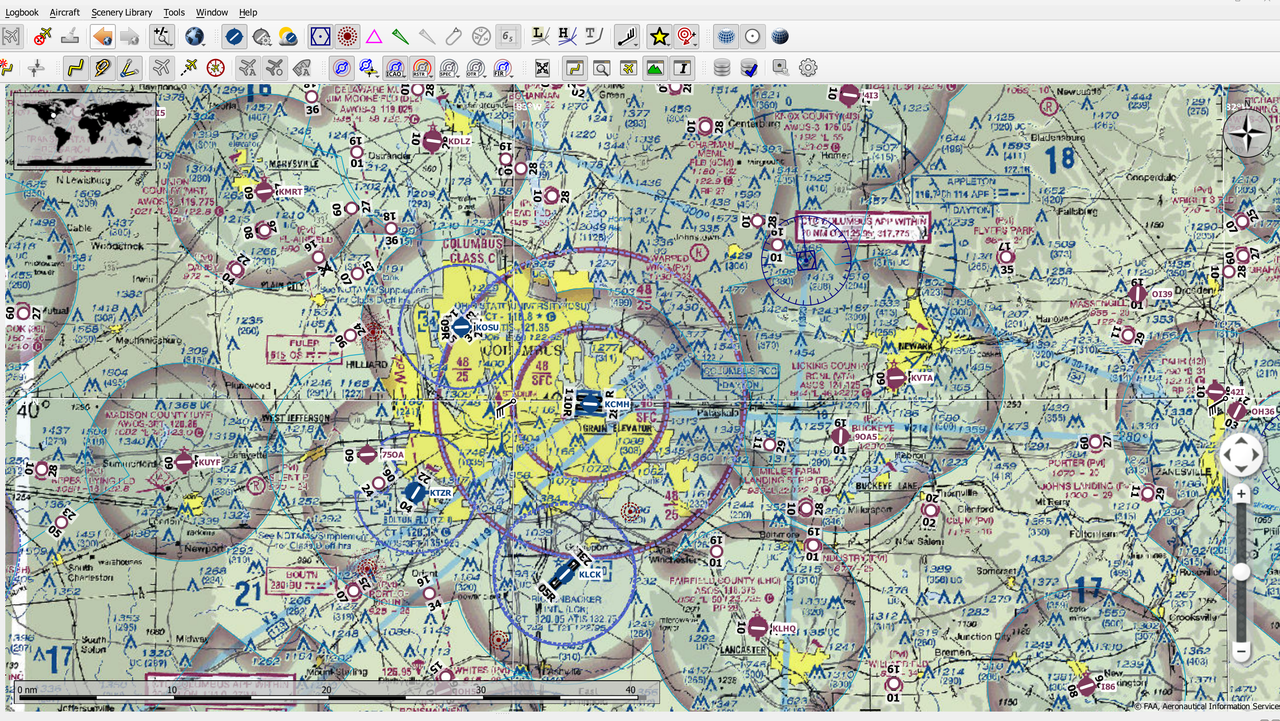Click the map zoom slider handle
The image size is (1280, 721).
(x=1241, y=571)
